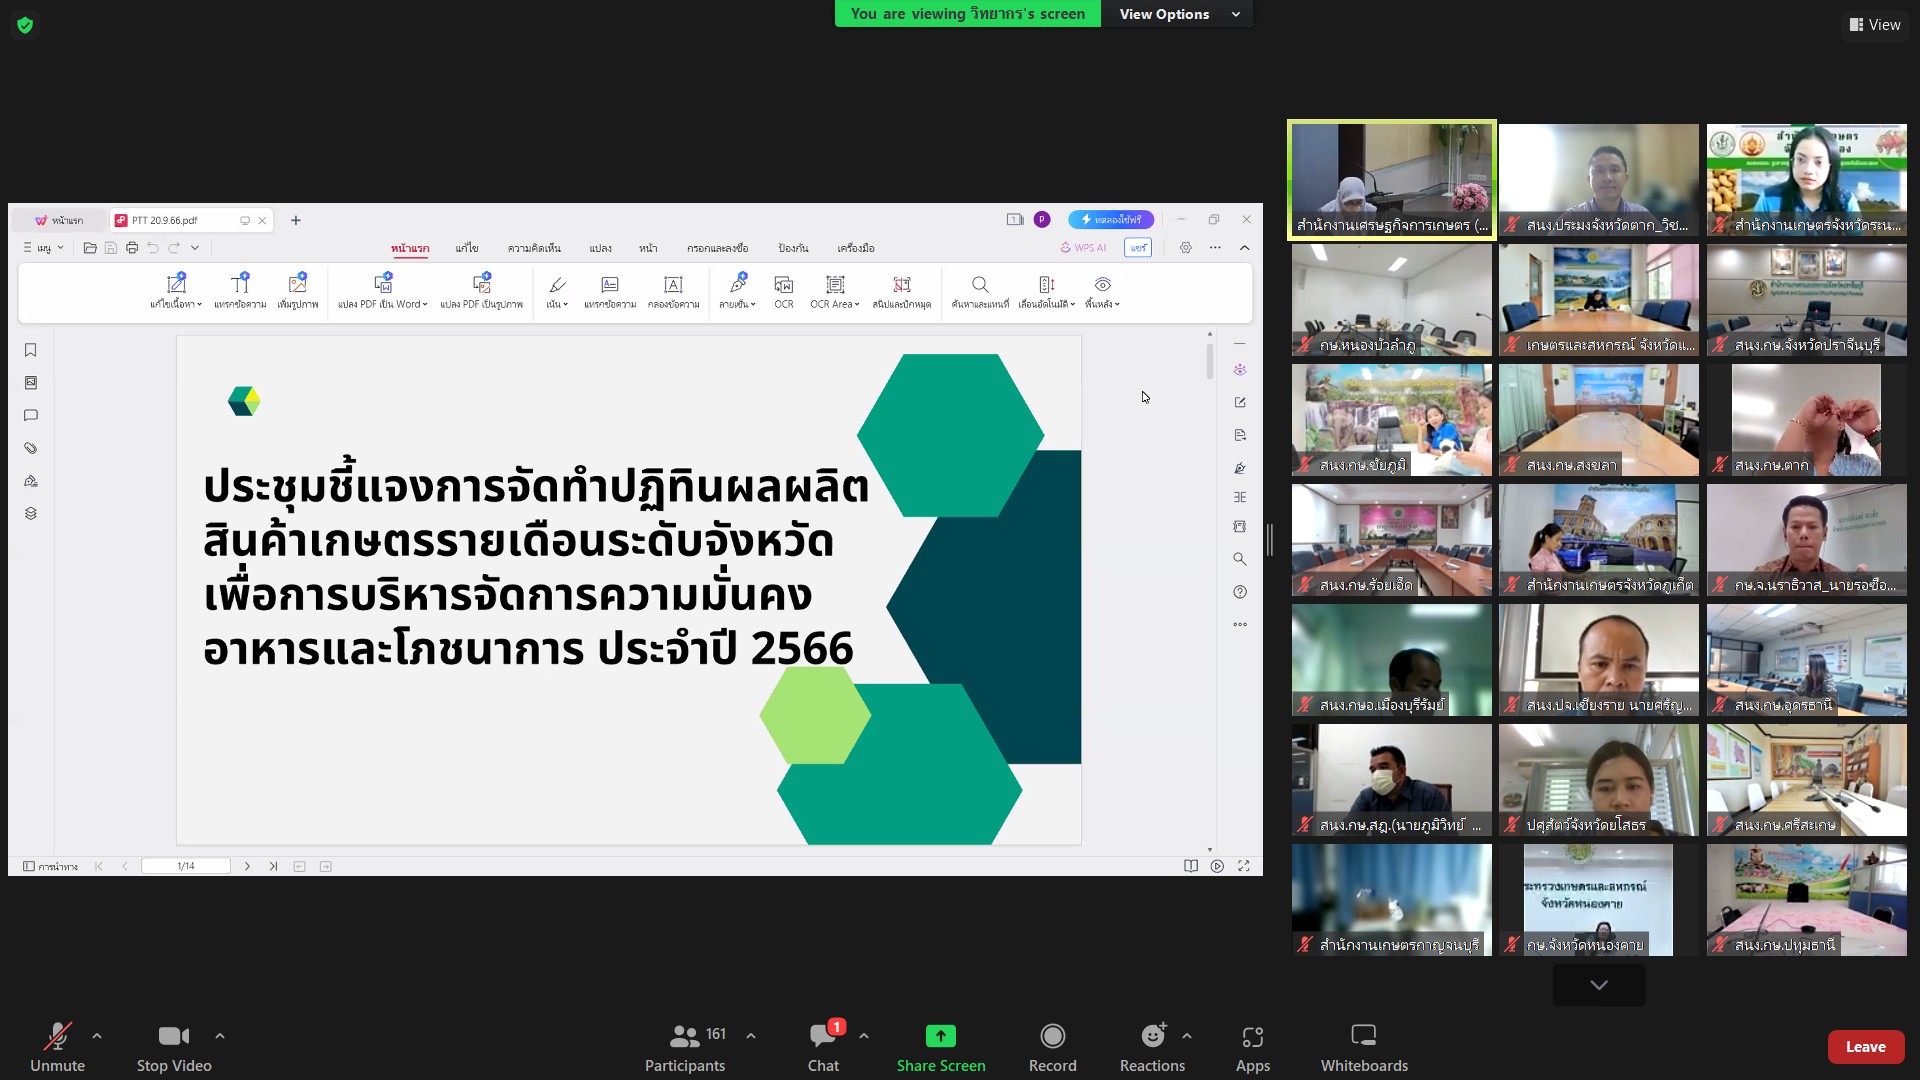Click convert PDF to image (แปลง PDF เป็นรูปภาพ)
The width and height of the screenshot is (1920, 1080).
point(481,291)
